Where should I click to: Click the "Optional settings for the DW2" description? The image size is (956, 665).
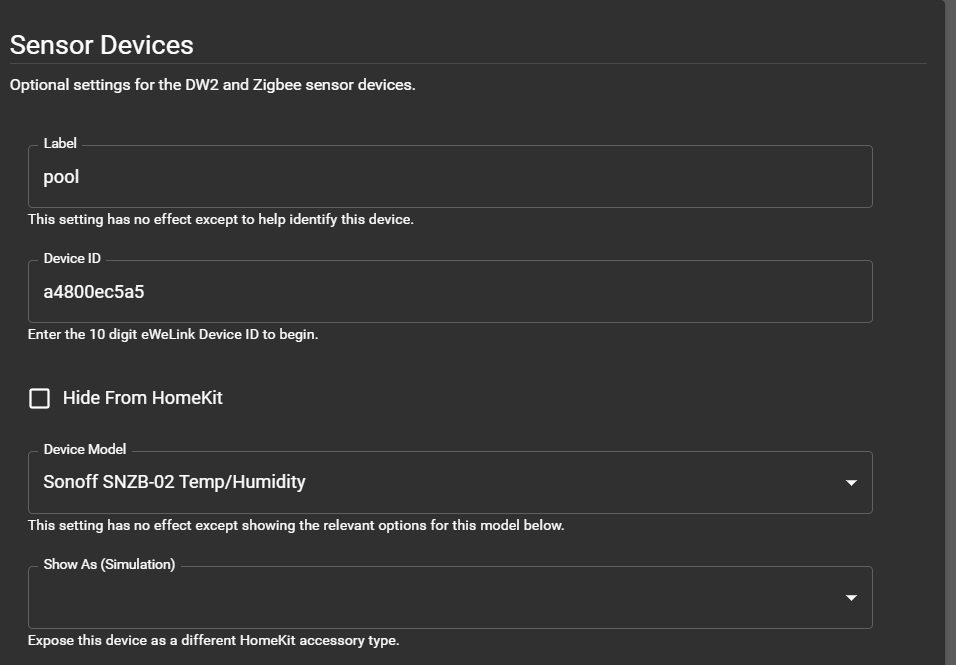tap(212, 85)
